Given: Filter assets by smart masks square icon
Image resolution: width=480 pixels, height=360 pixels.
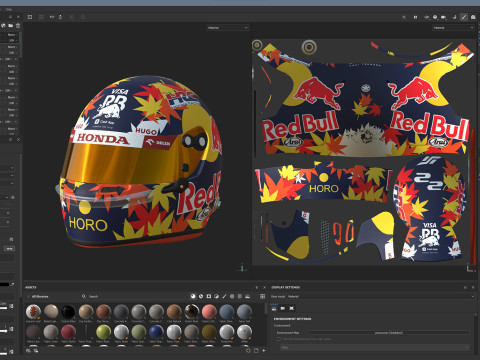Looking at the screenshot, I should (209, 296).
